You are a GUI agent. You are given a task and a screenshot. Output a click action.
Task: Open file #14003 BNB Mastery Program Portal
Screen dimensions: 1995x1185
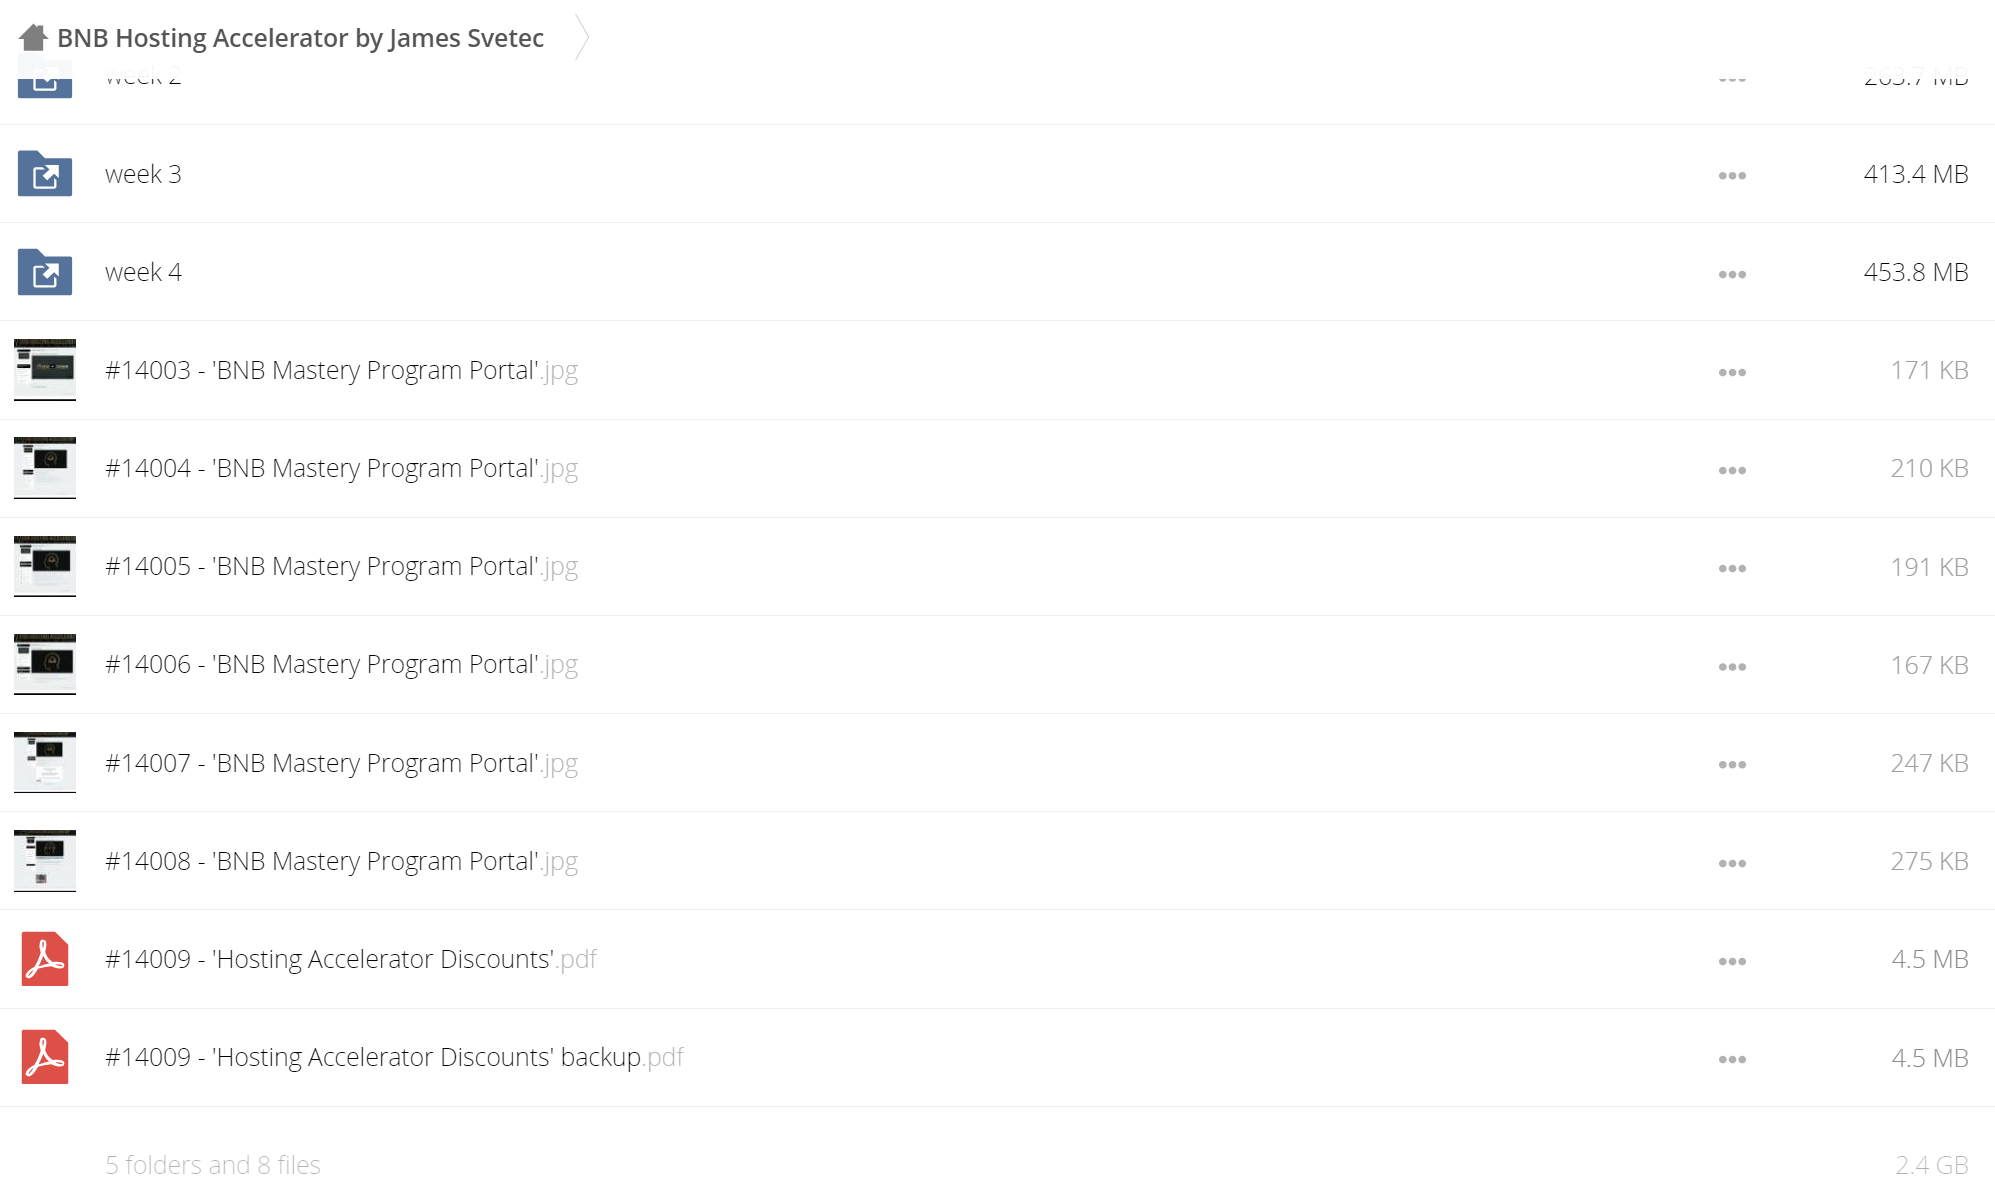341,370
